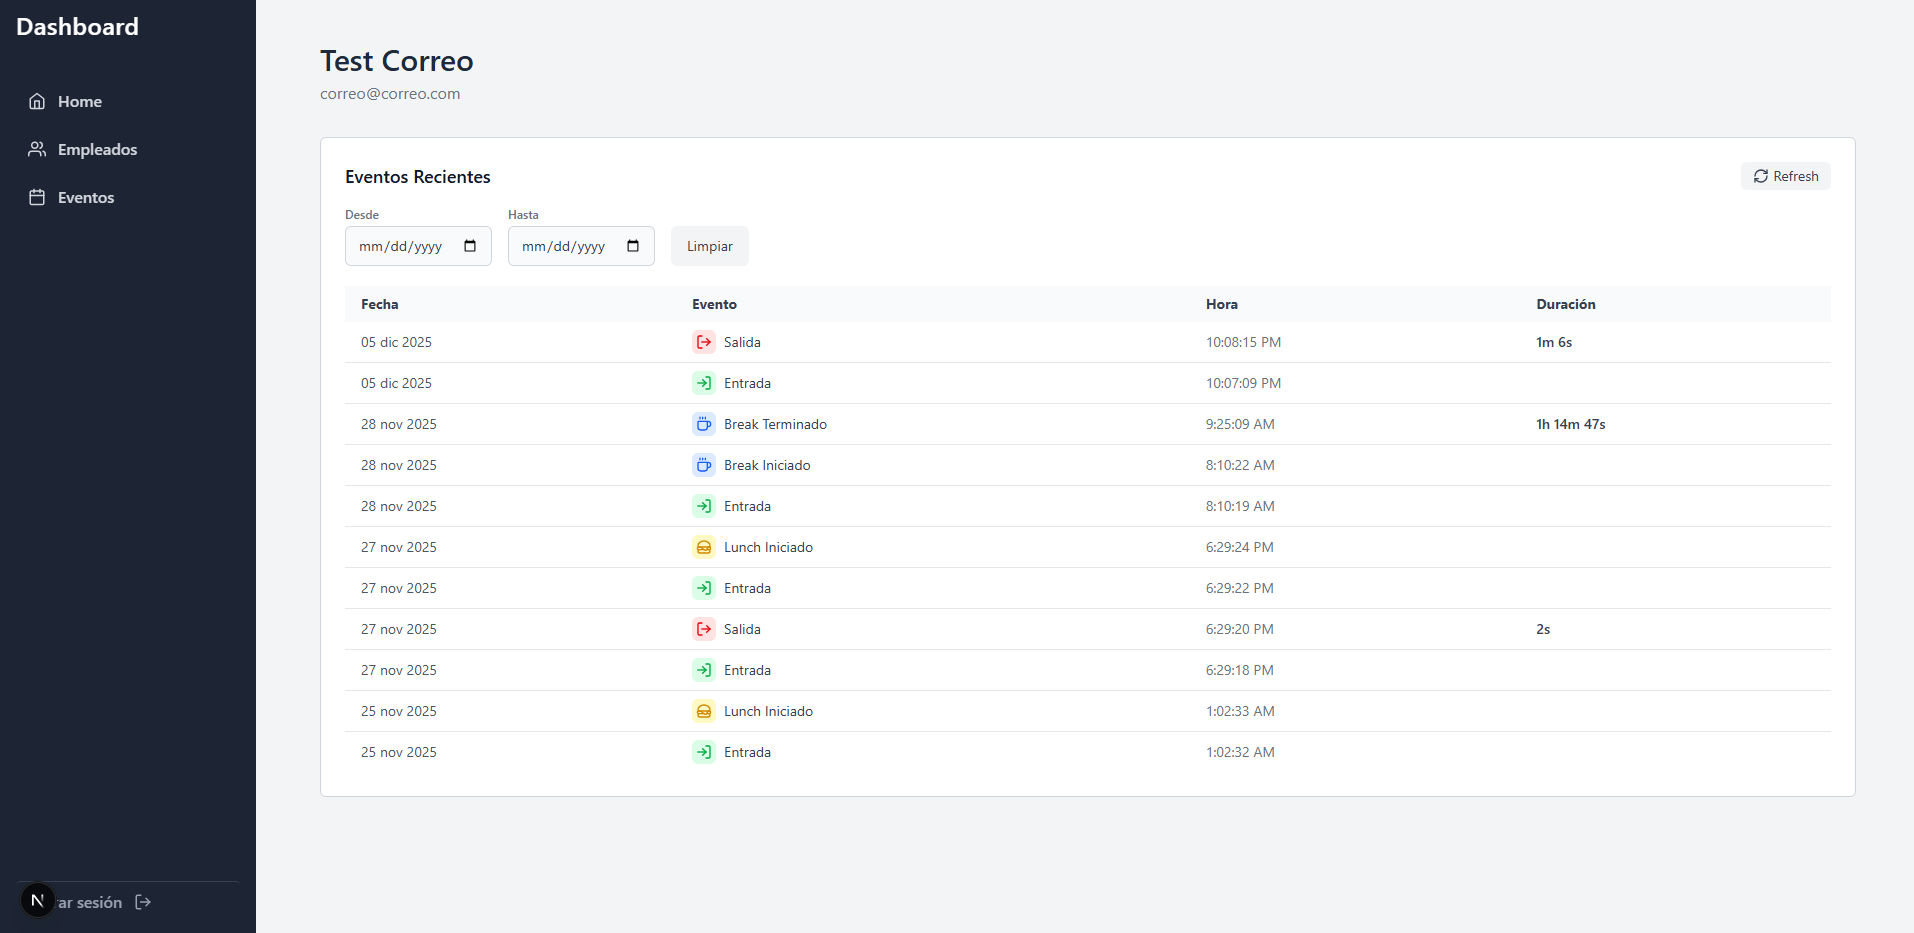Click the circular refresh arrows icon on Refresh button
This screenshot has height=933, width=1914.
(1761, 176)
